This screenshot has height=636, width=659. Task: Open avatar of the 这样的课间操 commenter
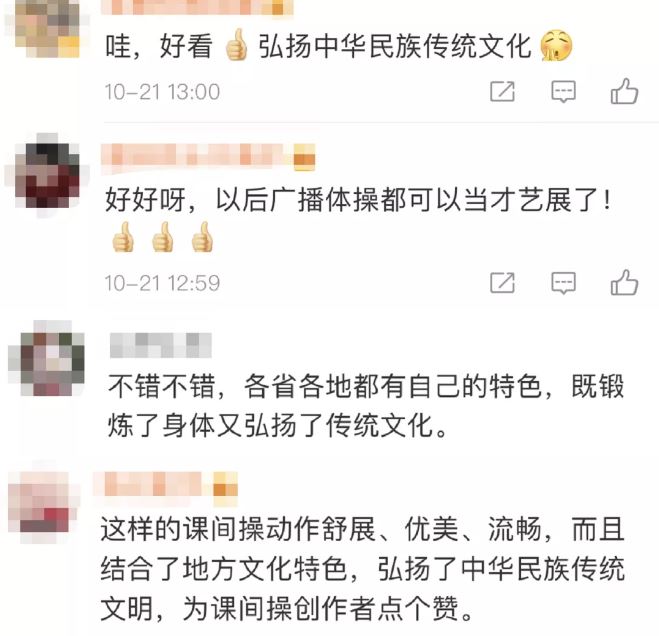coord(45,507)
